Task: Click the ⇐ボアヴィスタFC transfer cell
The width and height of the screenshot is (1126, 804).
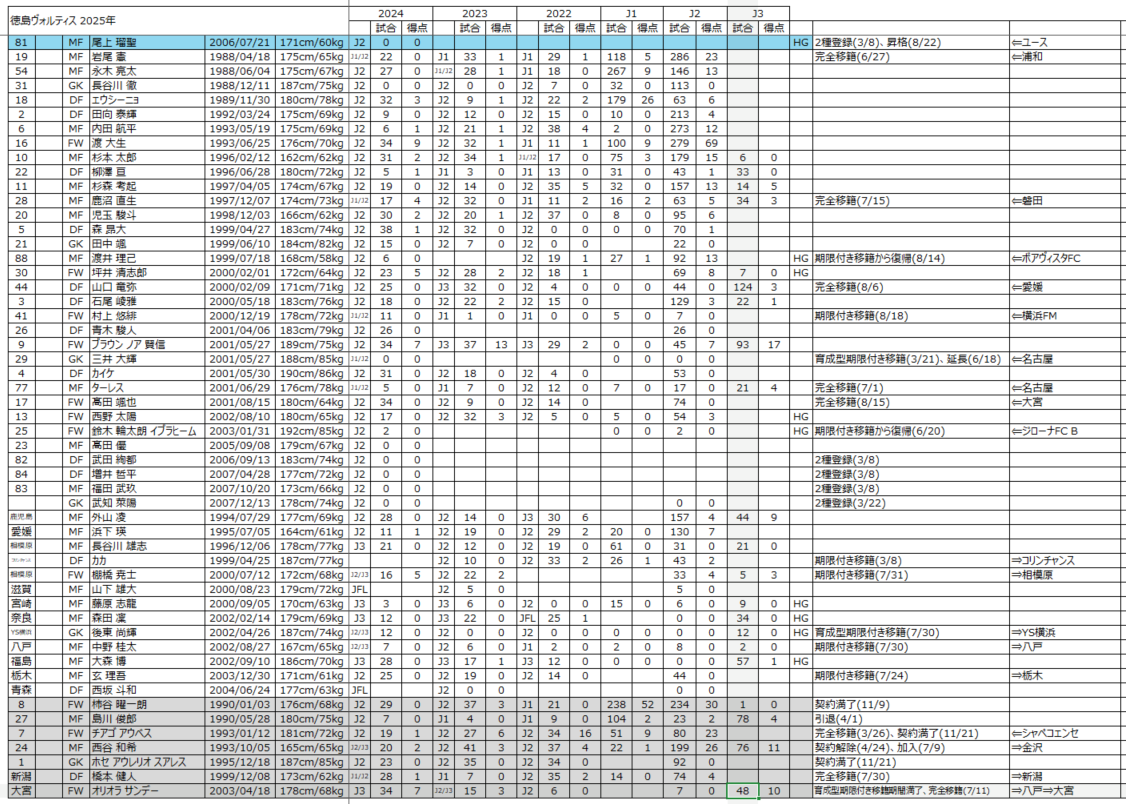Action: tap(1066, 259)
